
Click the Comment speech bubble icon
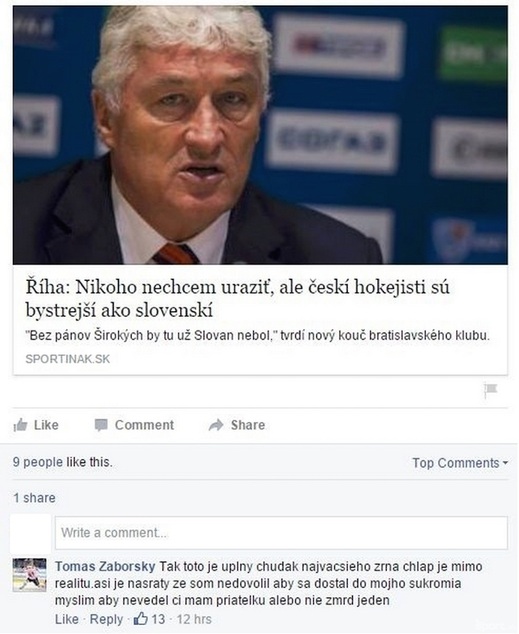[x=101, y=425]
